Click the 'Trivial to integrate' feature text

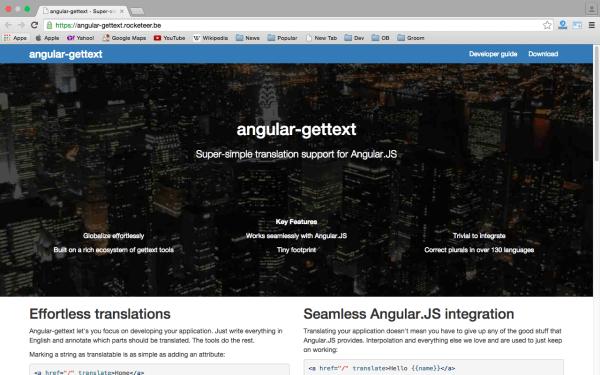[x=479, y=236]
